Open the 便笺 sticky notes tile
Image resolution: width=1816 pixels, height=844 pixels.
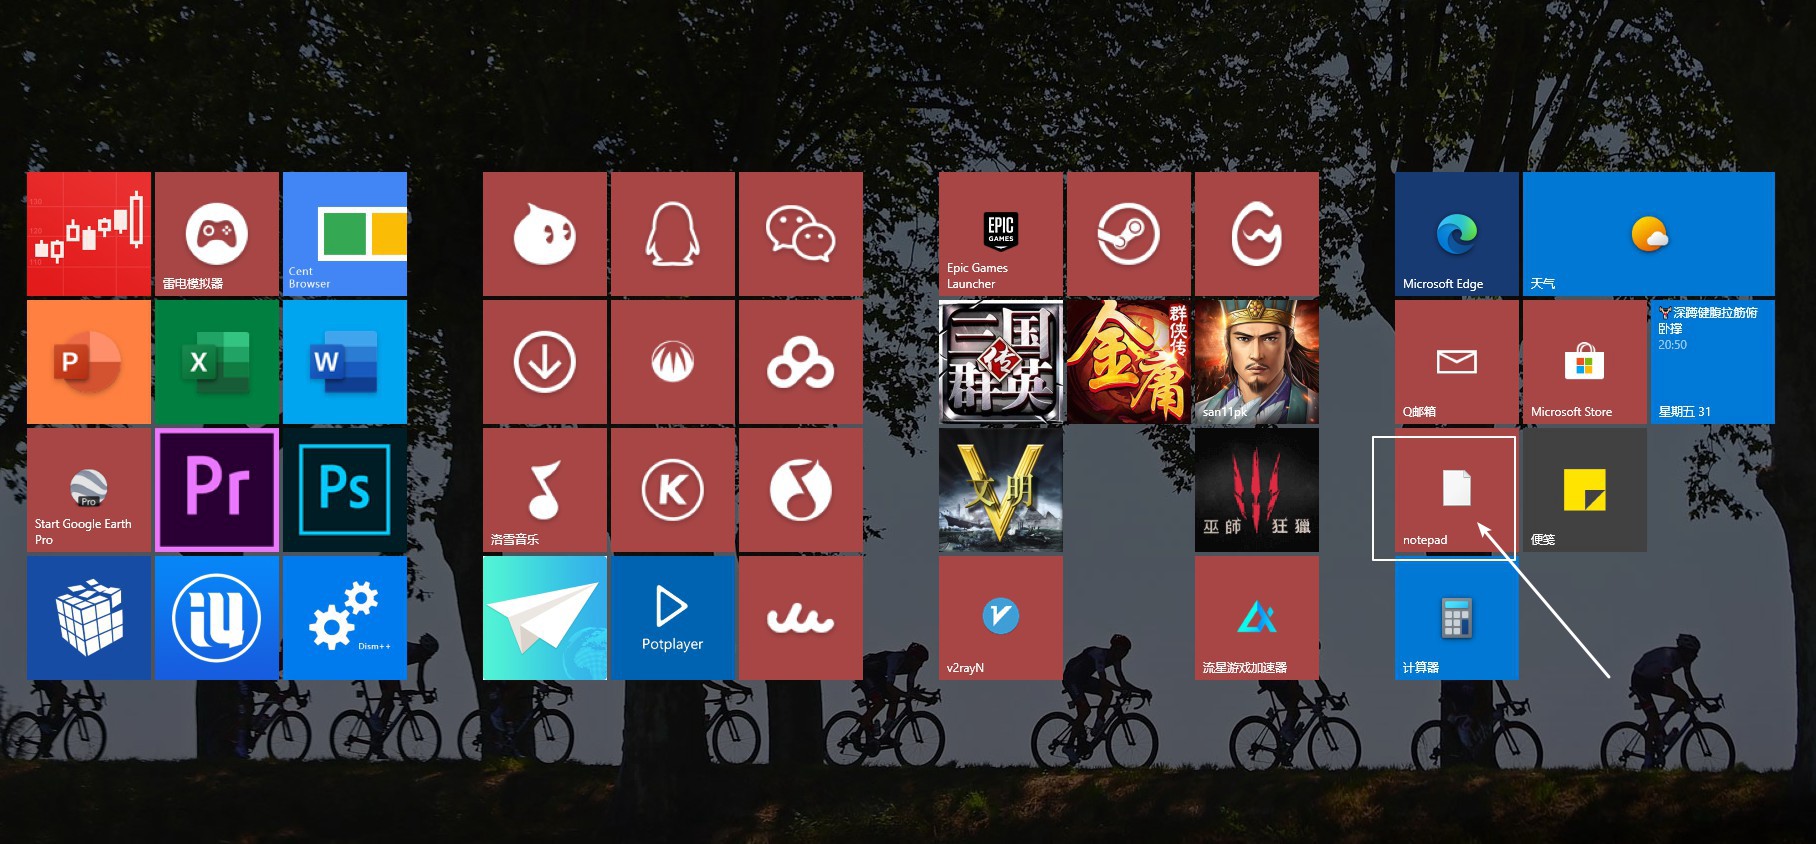pyautogui.click(x=1585, y=490)
